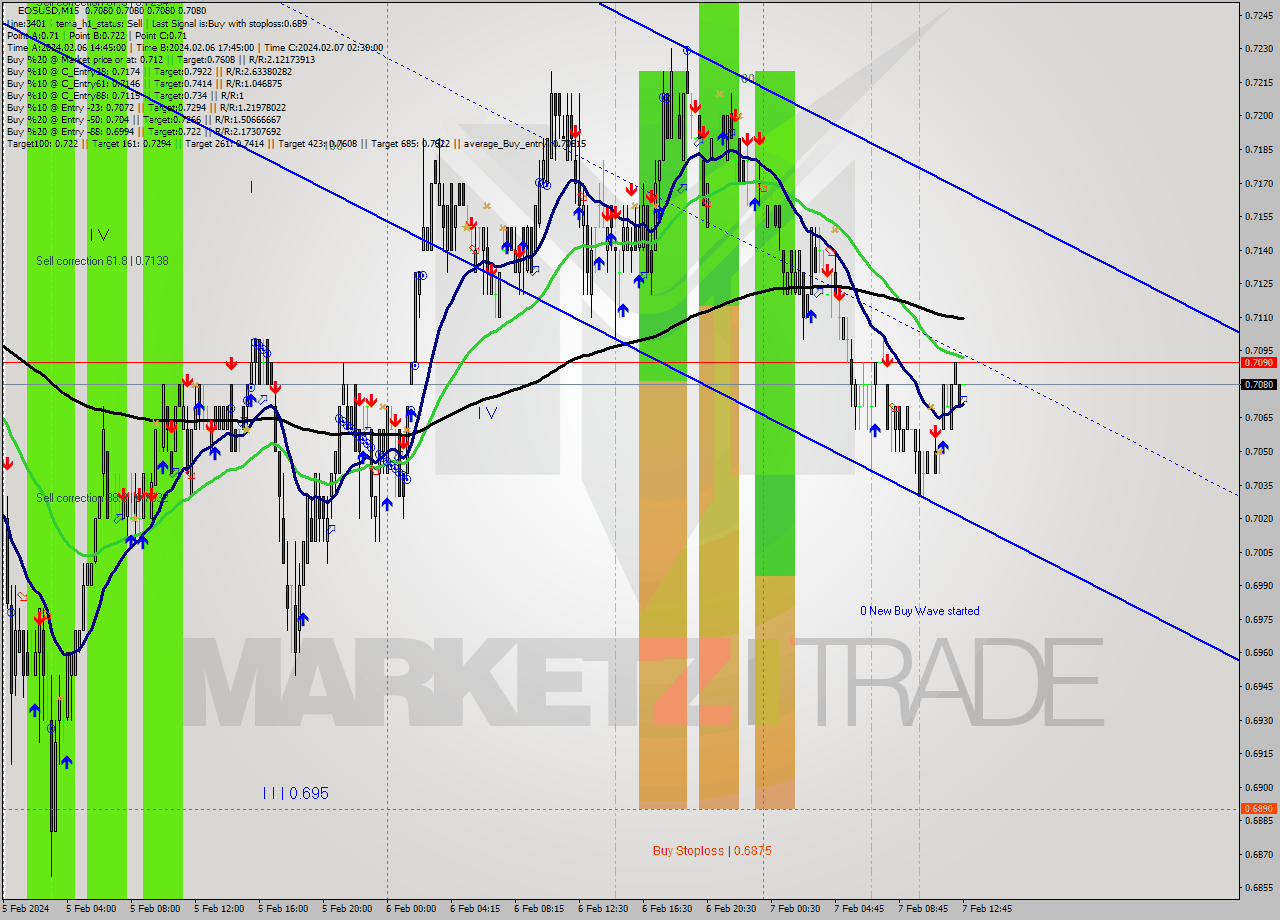Click the 'I I I 0.695' wave label

295,793
